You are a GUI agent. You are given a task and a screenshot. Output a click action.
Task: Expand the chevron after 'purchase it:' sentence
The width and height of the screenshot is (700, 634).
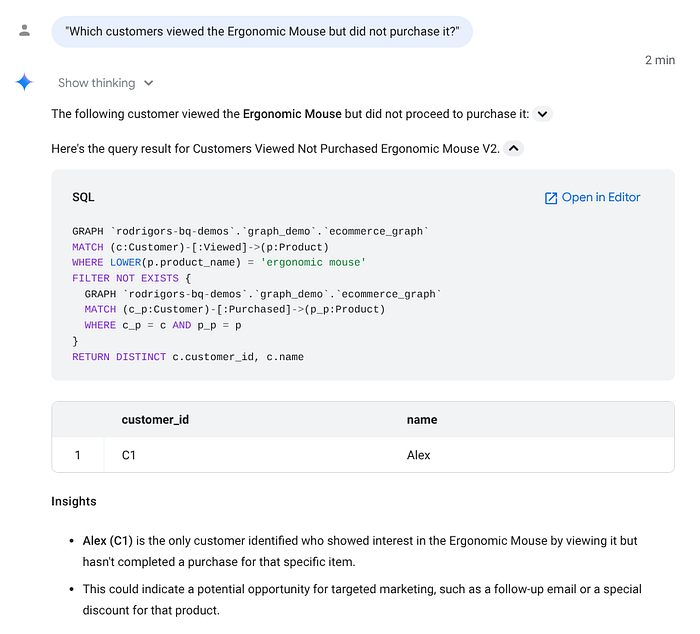coord(542,114)
